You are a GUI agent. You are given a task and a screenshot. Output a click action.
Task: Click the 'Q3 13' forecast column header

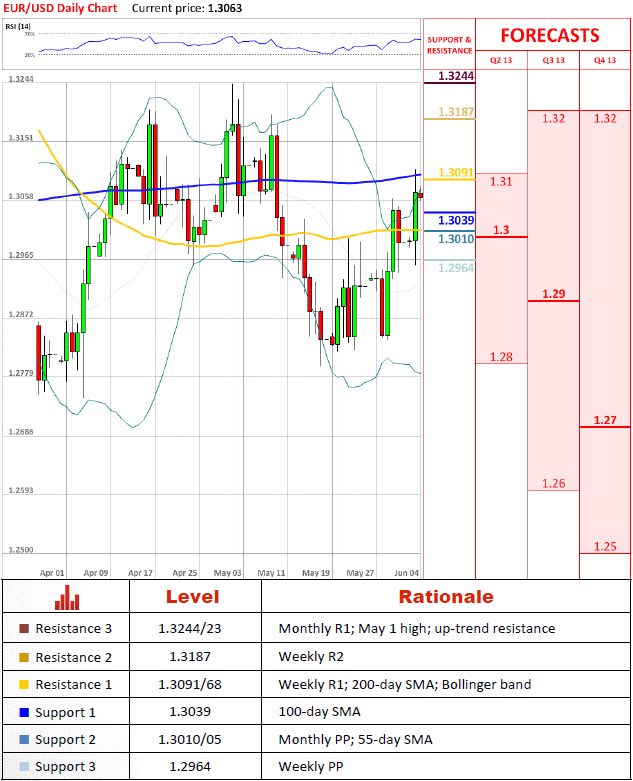[553, 60]
